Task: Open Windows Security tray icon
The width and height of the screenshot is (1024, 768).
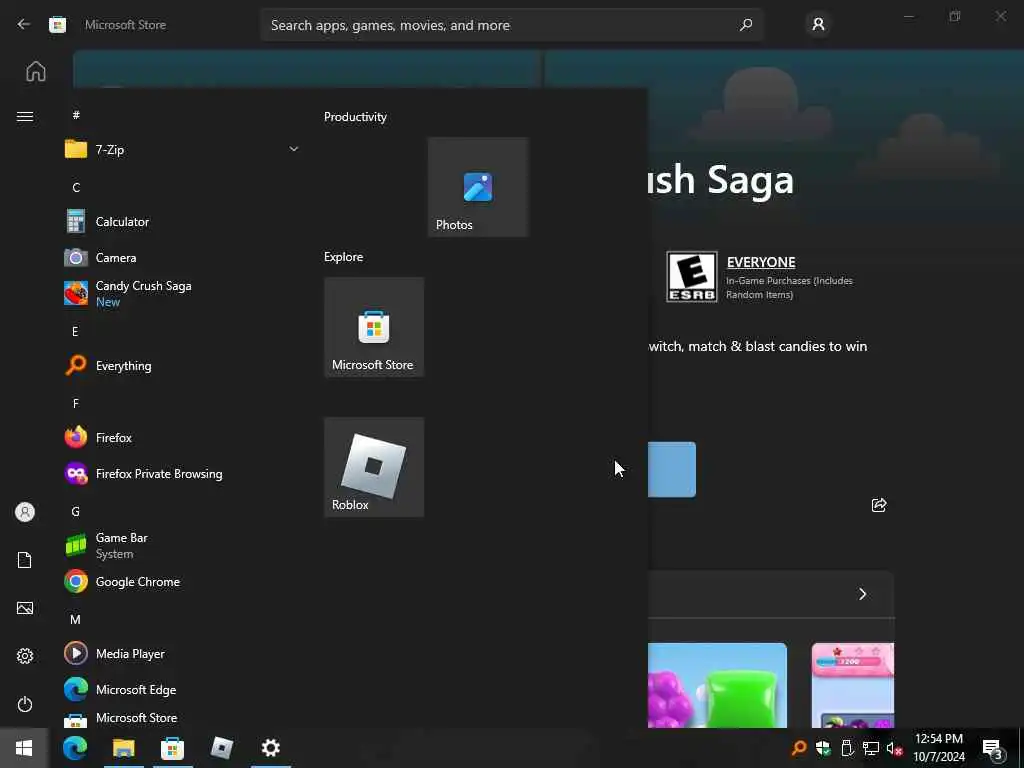Action: tap(823, 748)
